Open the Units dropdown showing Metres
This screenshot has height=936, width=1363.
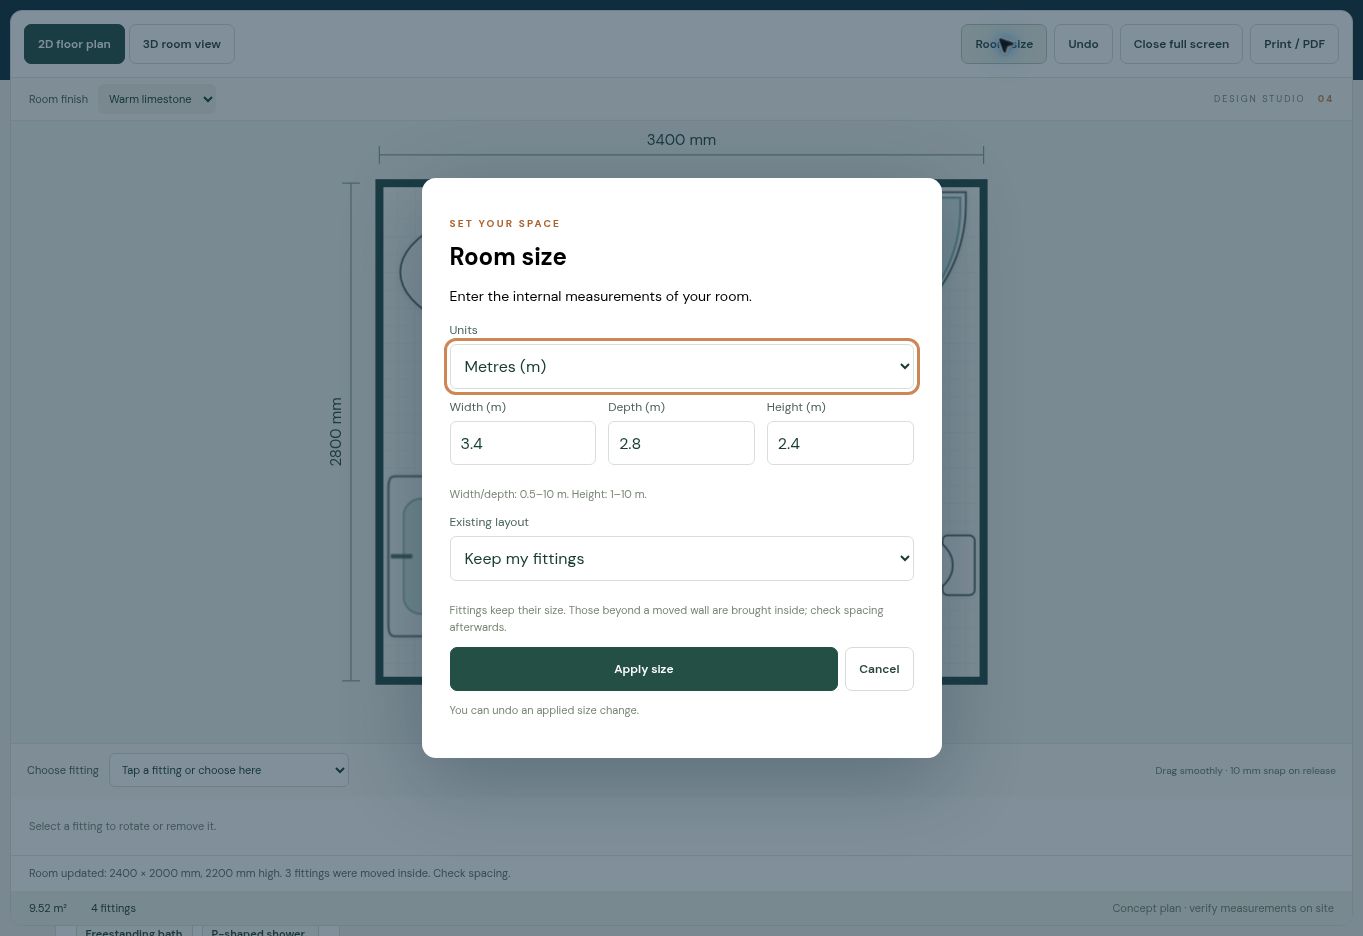tap(681, 366)
